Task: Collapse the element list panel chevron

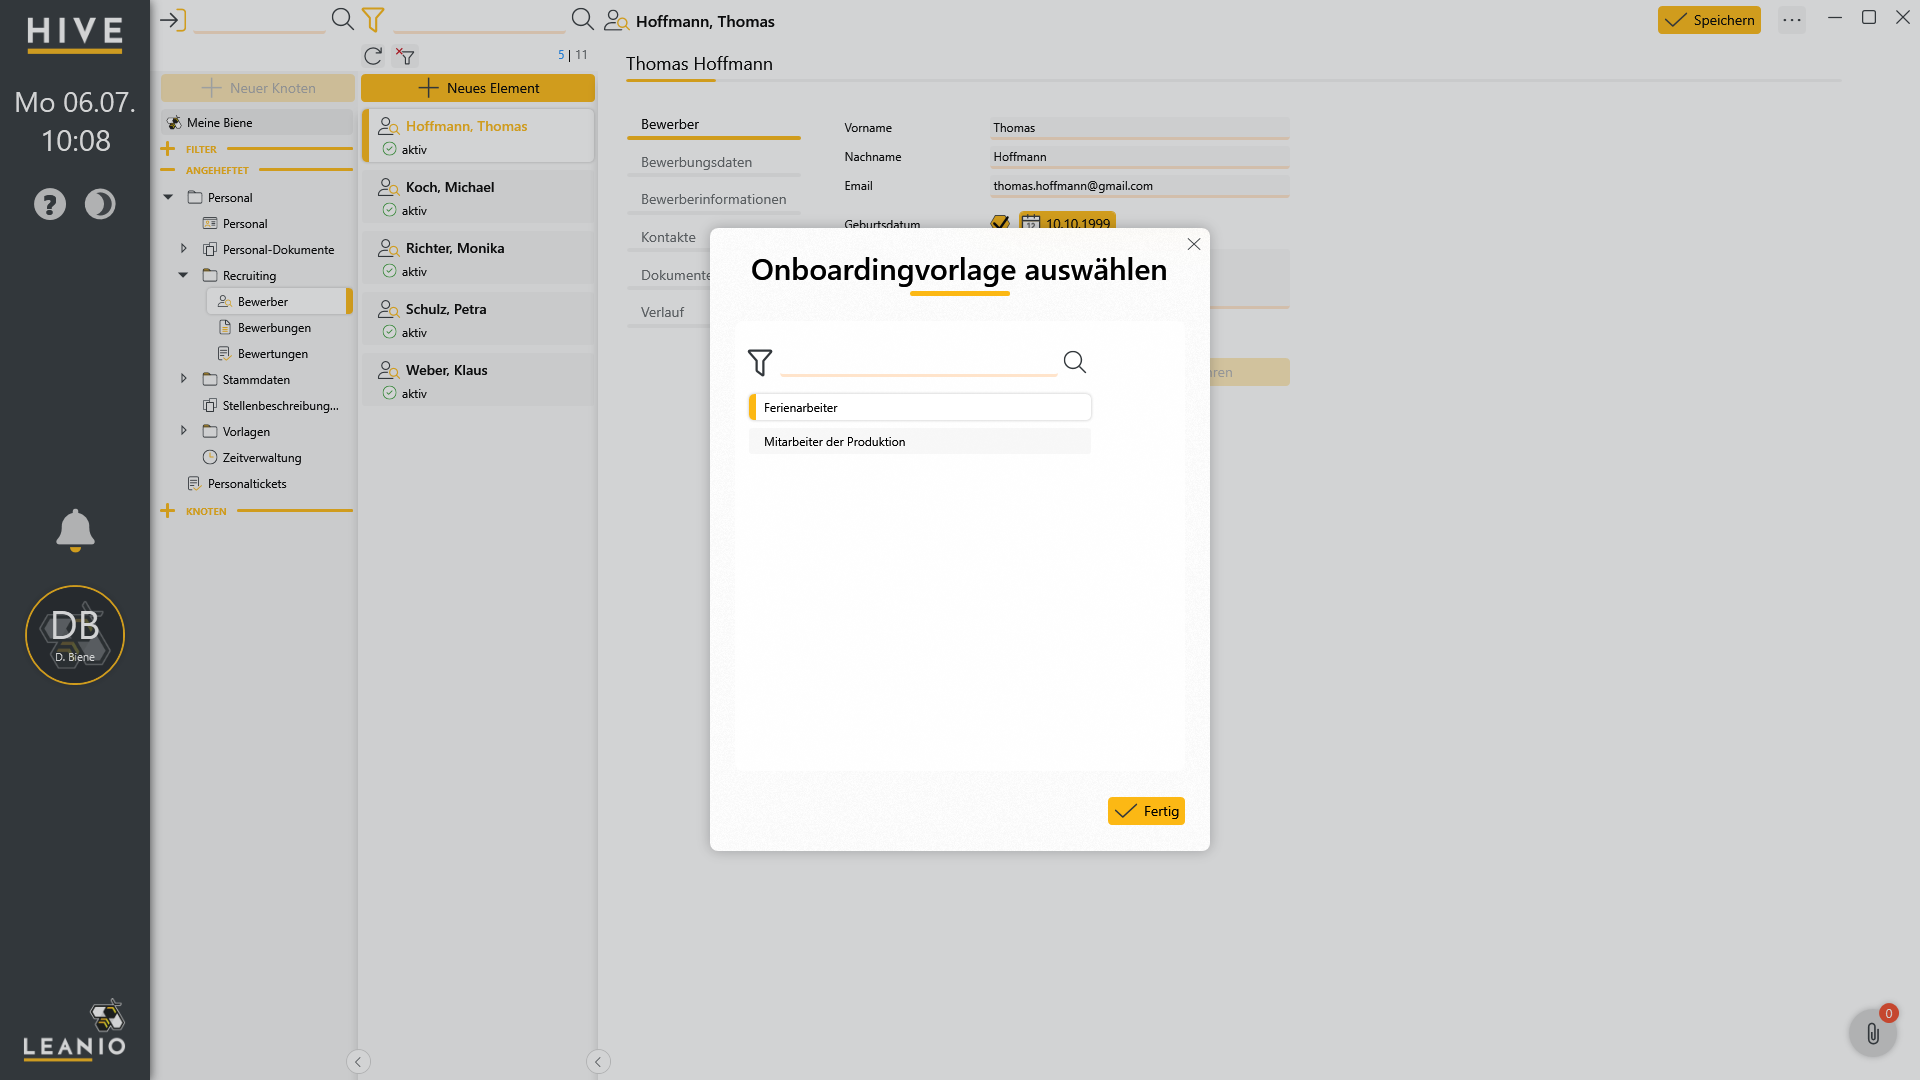Action: (x=598, y=1062)
